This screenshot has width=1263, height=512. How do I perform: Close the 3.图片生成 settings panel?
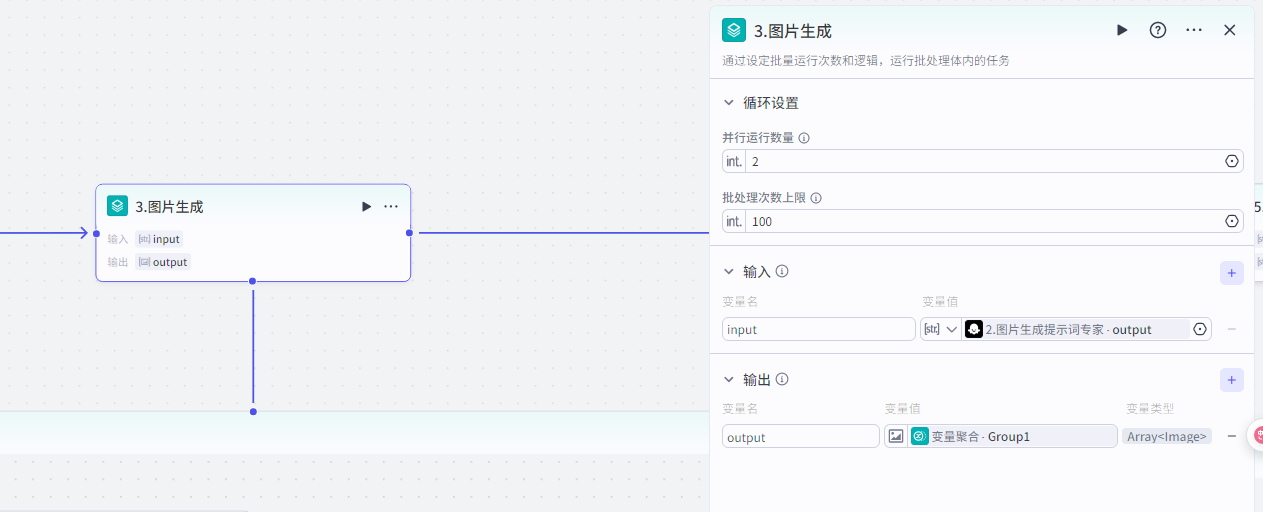(1230, 30)
